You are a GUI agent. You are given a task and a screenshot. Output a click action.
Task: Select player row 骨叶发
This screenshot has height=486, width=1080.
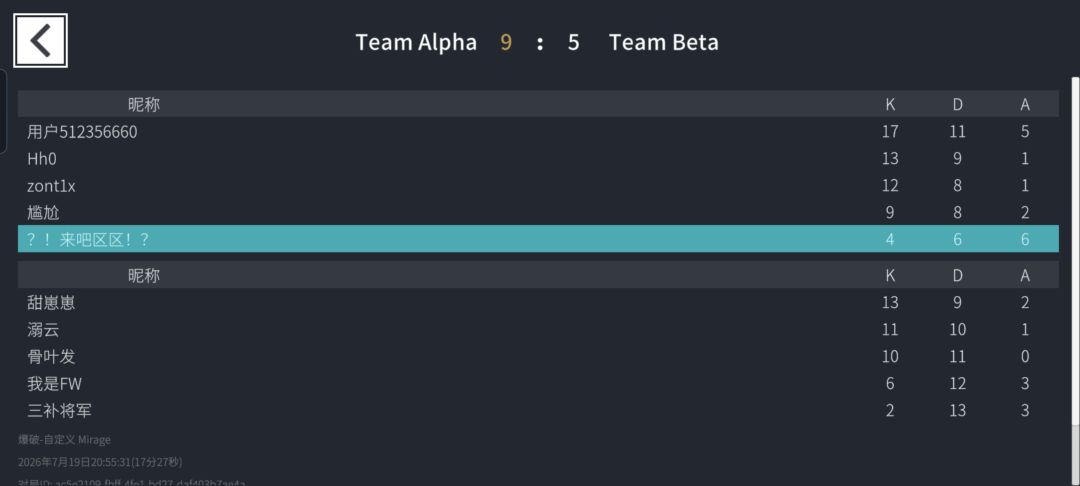pos(538,356)
